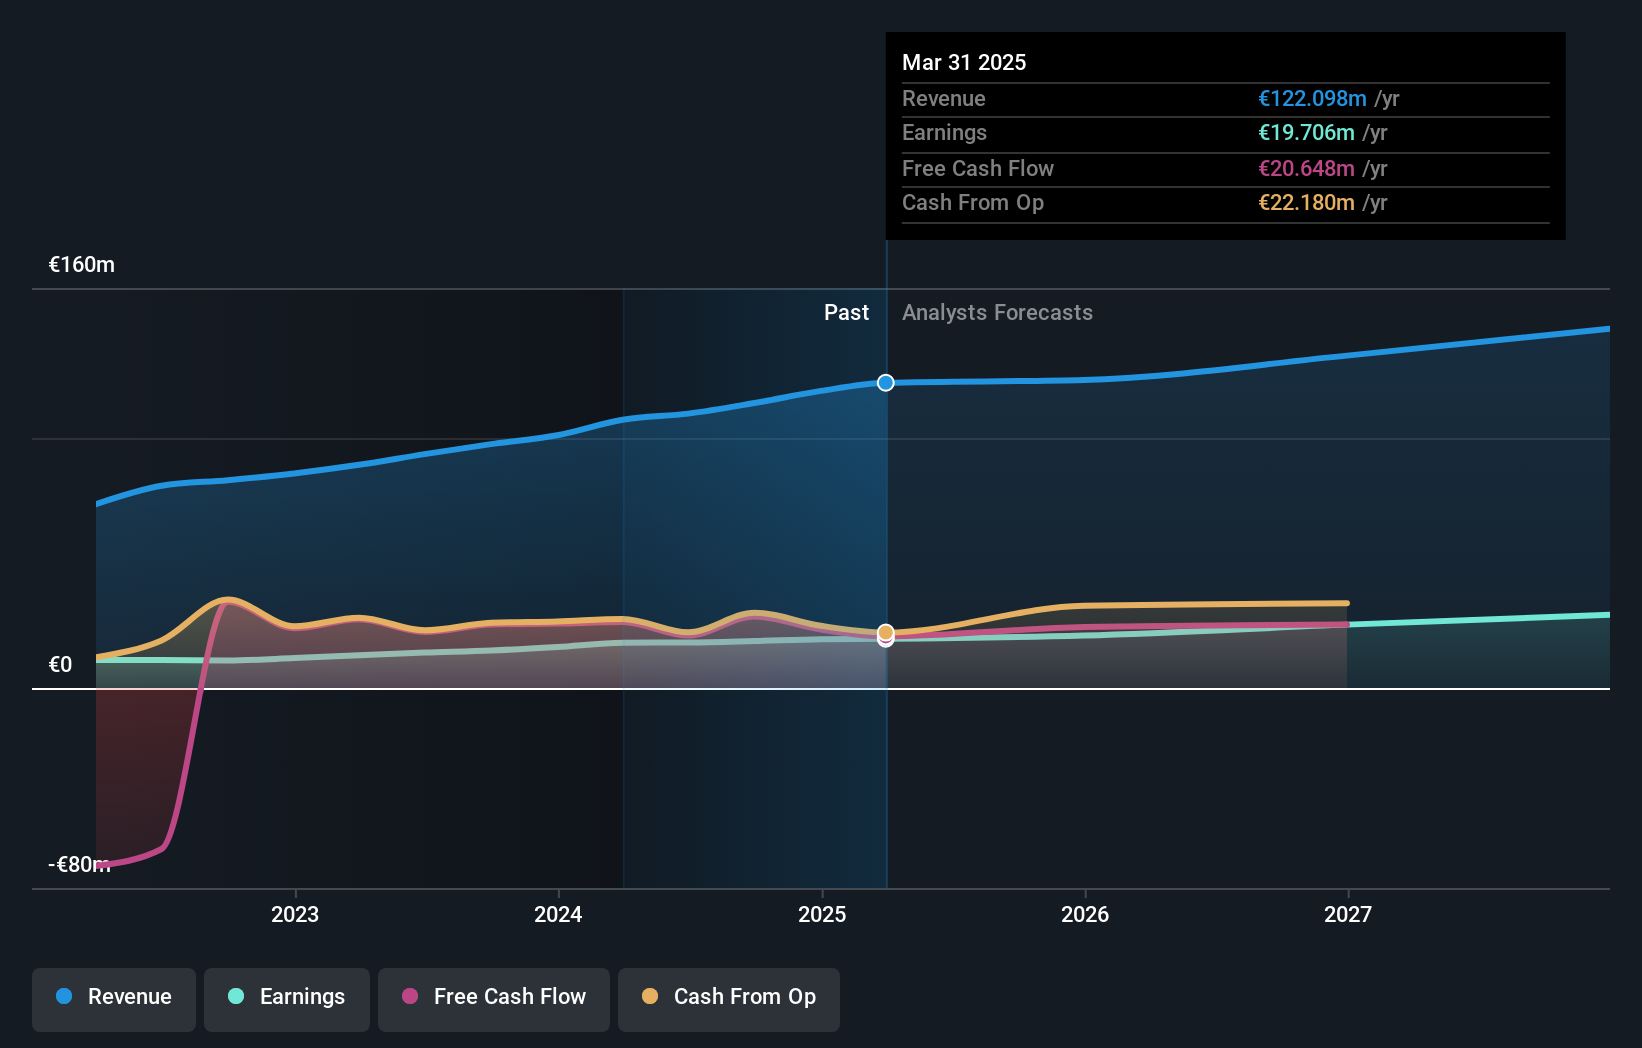Image resolution: width=1642 pixels, height=1048 pixels.
Task: Click the 'Free Cash Flow' row label in tooltip
Action: click(x=978, y=169)
